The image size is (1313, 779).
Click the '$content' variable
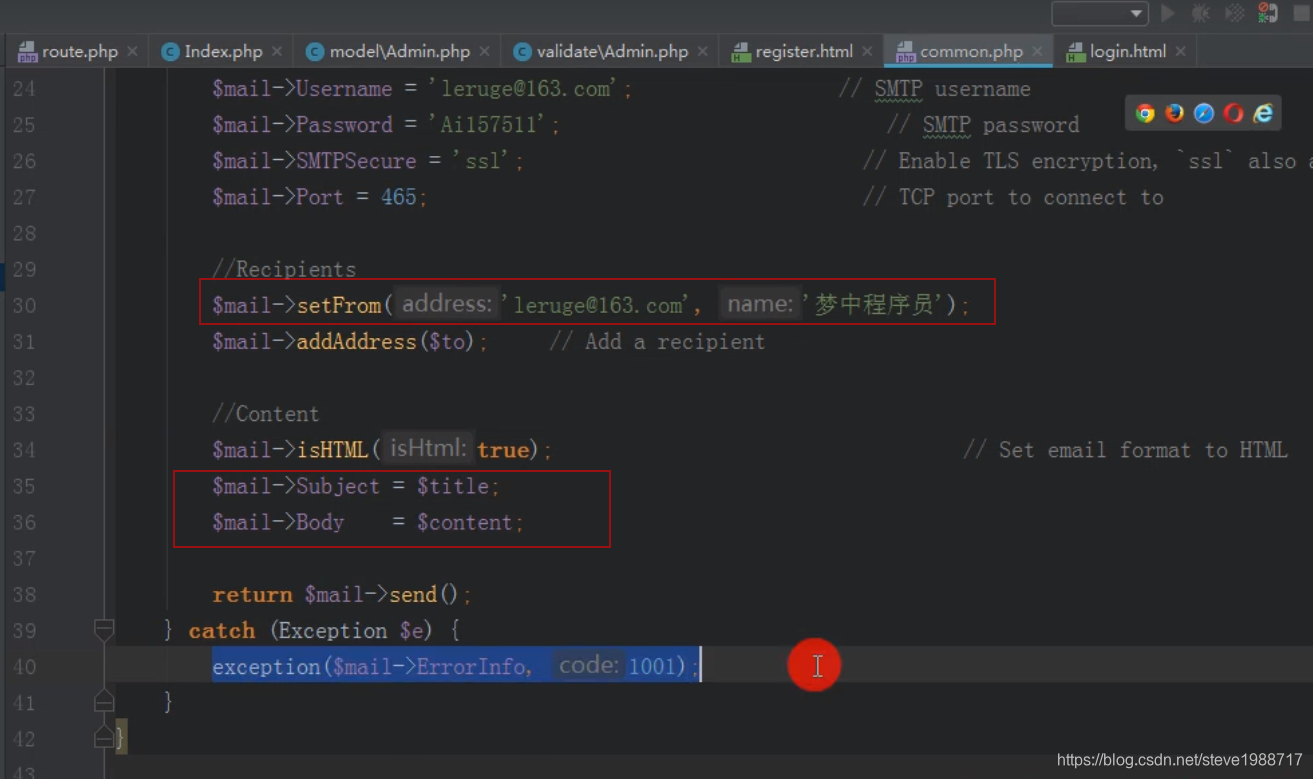click(x=465, y=522)
